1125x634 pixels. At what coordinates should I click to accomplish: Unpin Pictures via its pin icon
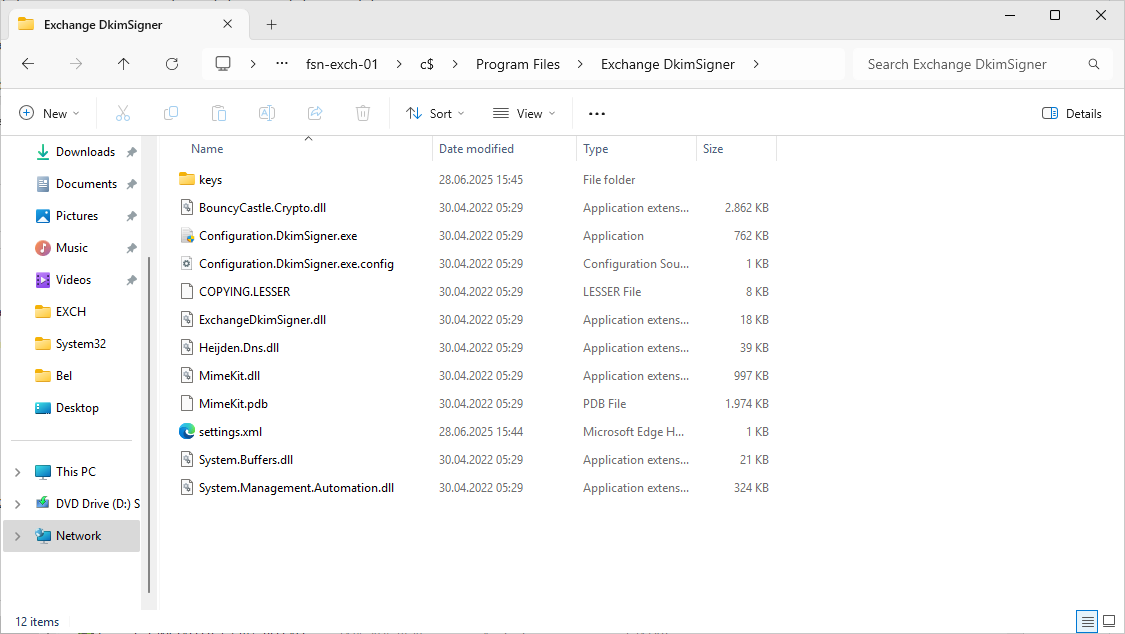131,216
